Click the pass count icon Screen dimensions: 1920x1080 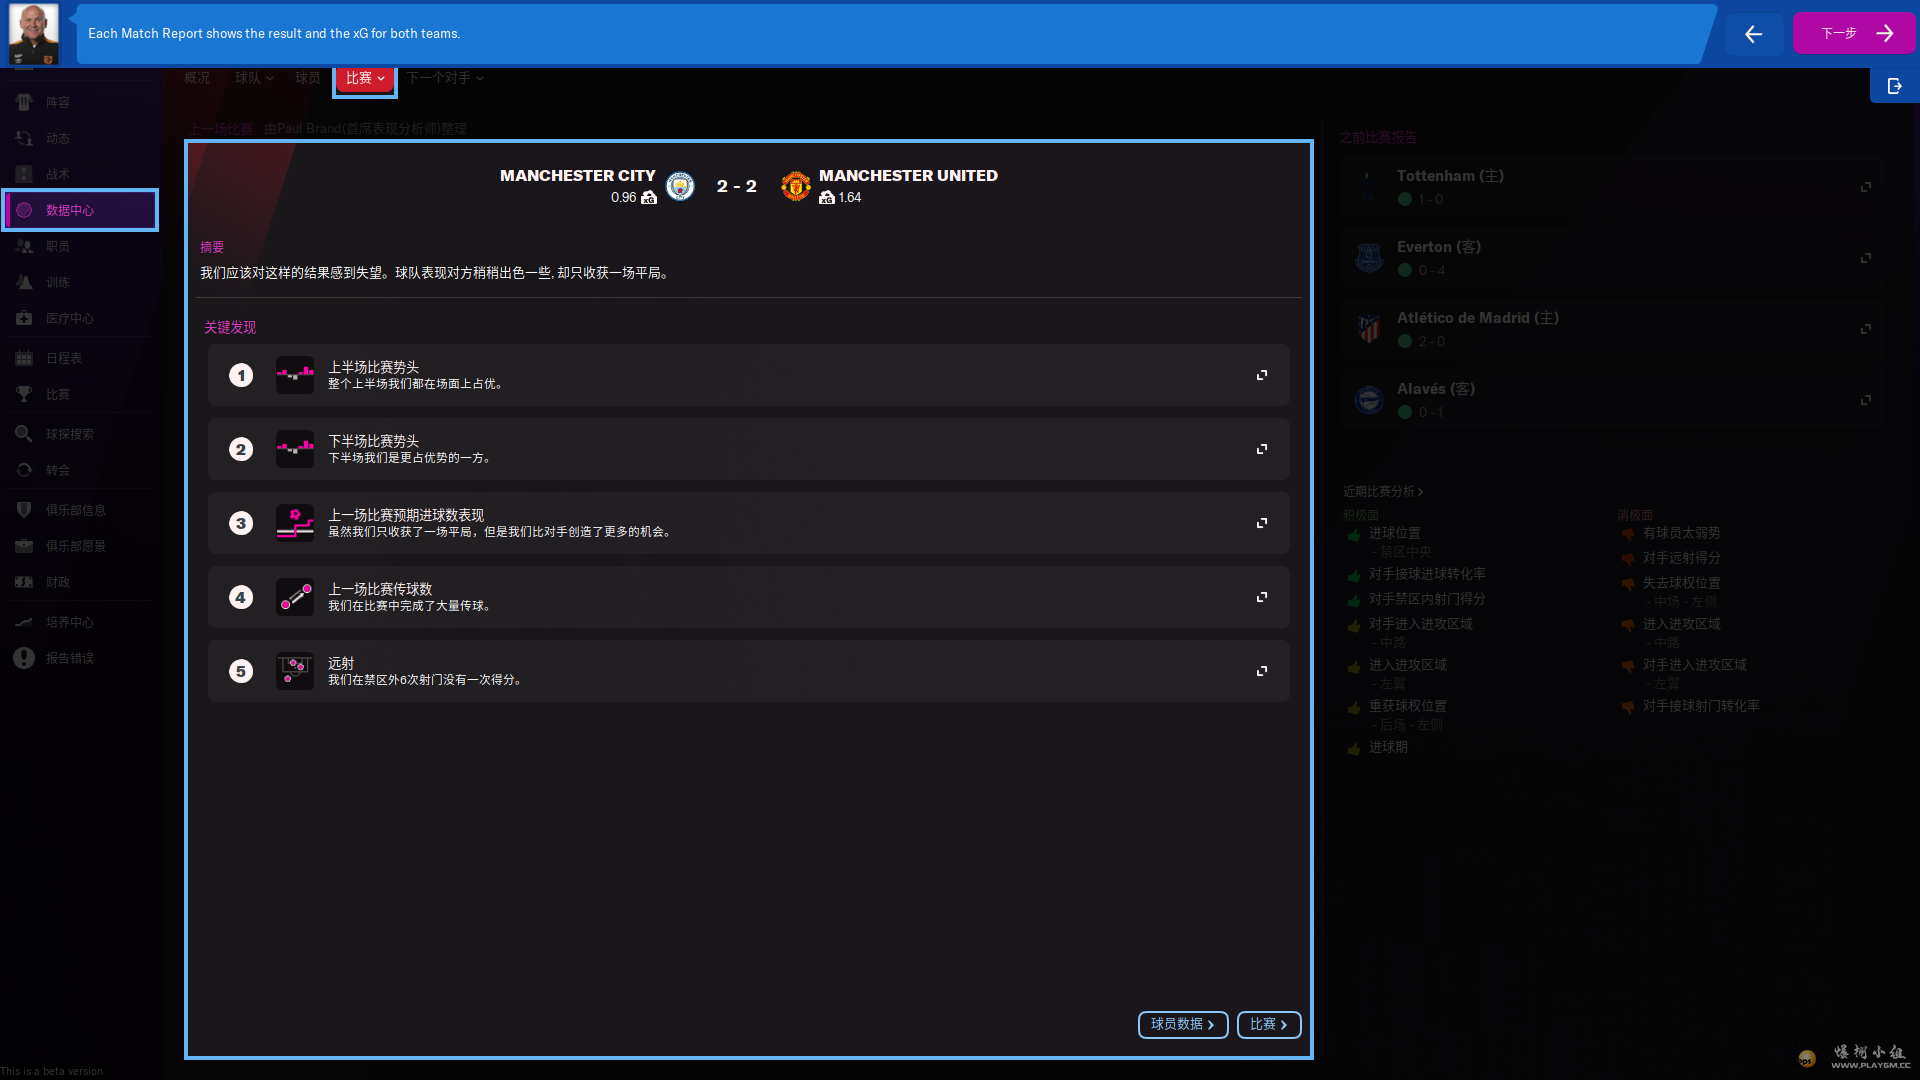pyautogui.click(x=295, y=597)
